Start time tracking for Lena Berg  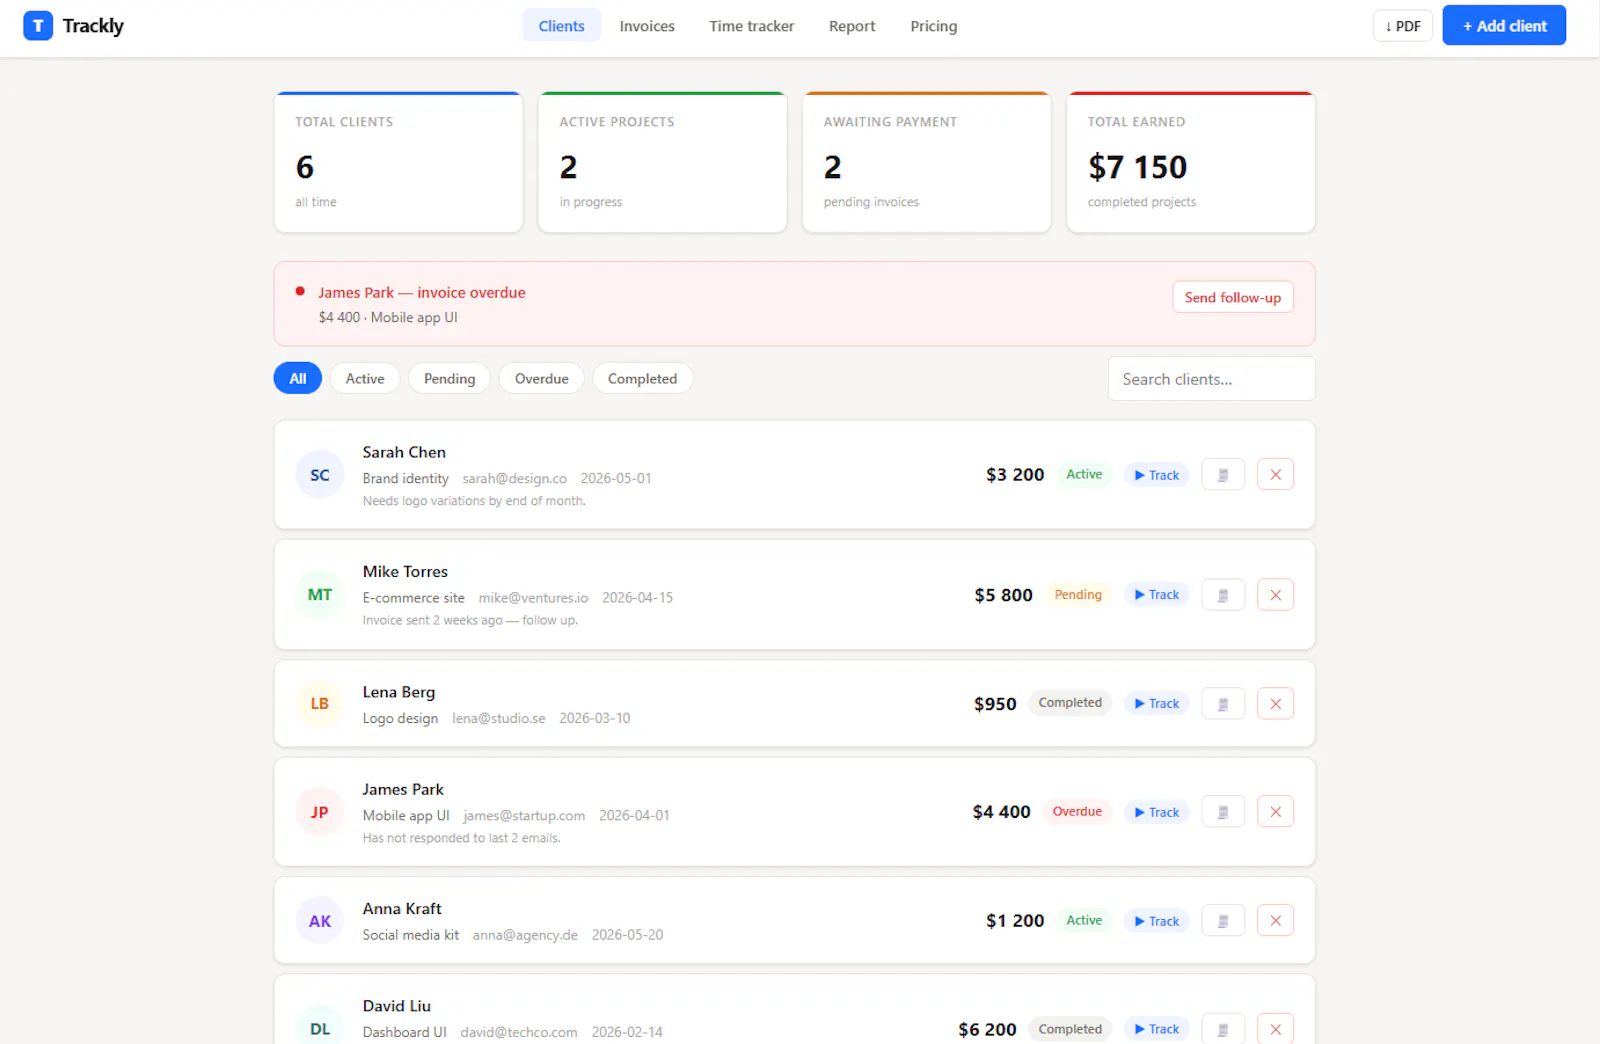click(1156, 704)
